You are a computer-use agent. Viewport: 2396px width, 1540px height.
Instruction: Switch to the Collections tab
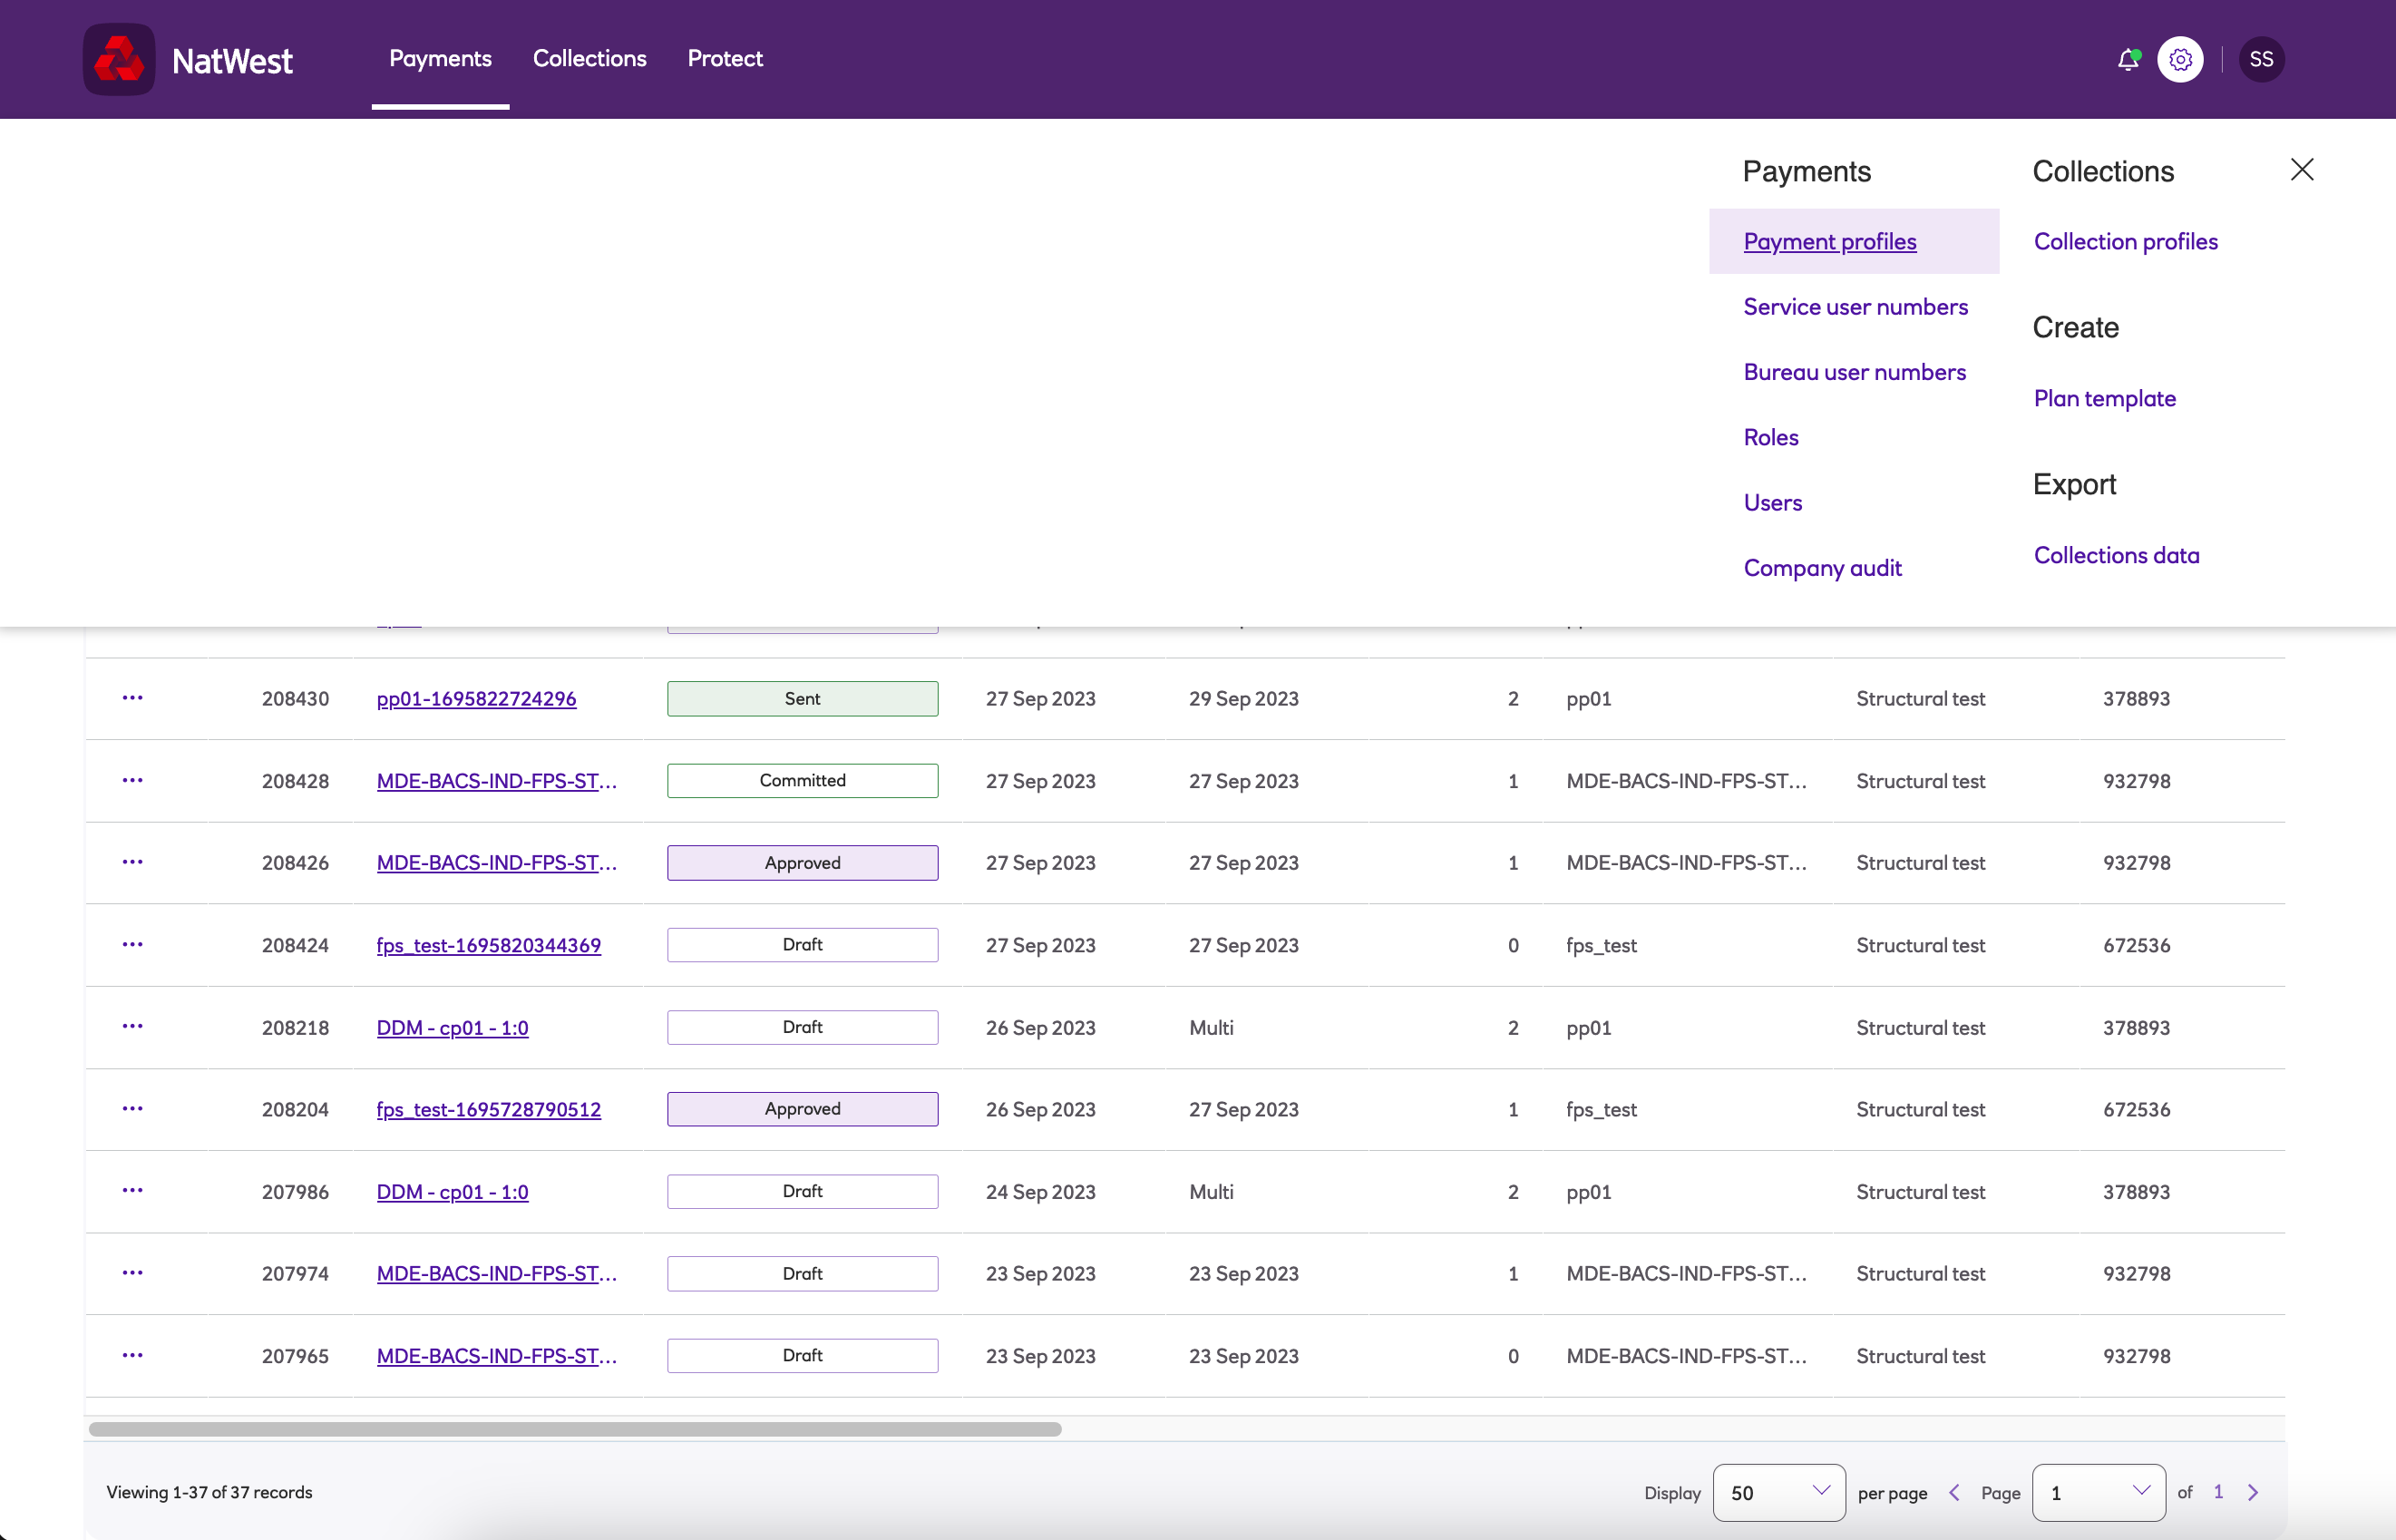tap(589, 58)
